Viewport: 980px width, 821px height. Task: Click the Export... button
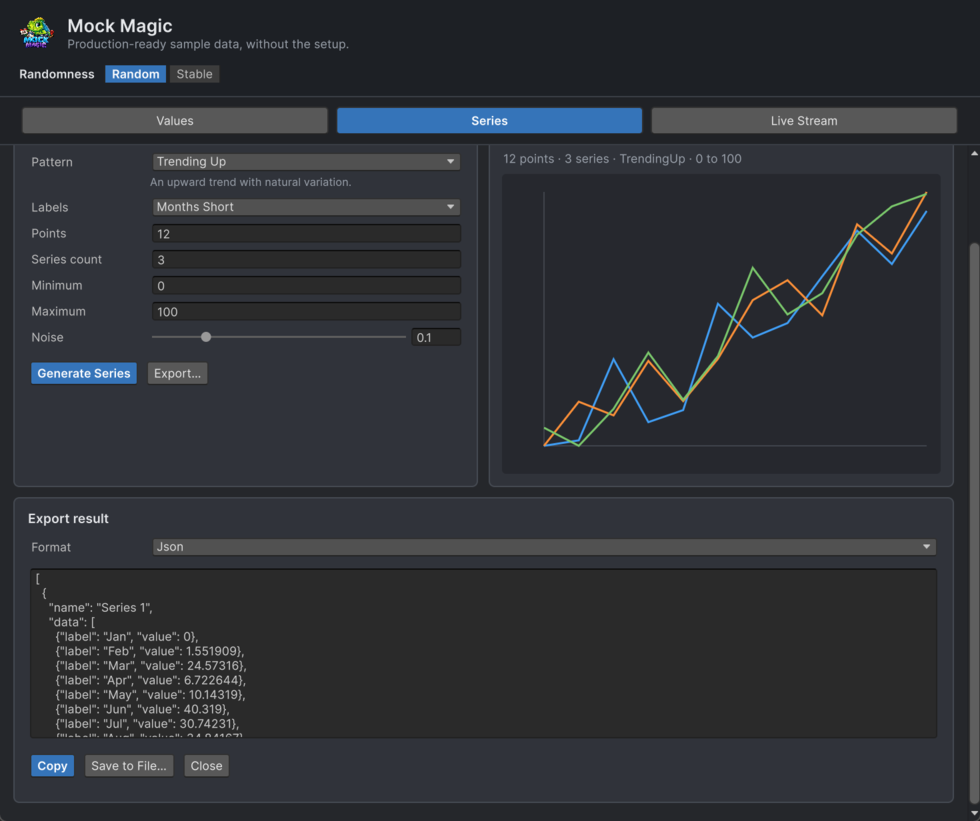click(178, 373)
